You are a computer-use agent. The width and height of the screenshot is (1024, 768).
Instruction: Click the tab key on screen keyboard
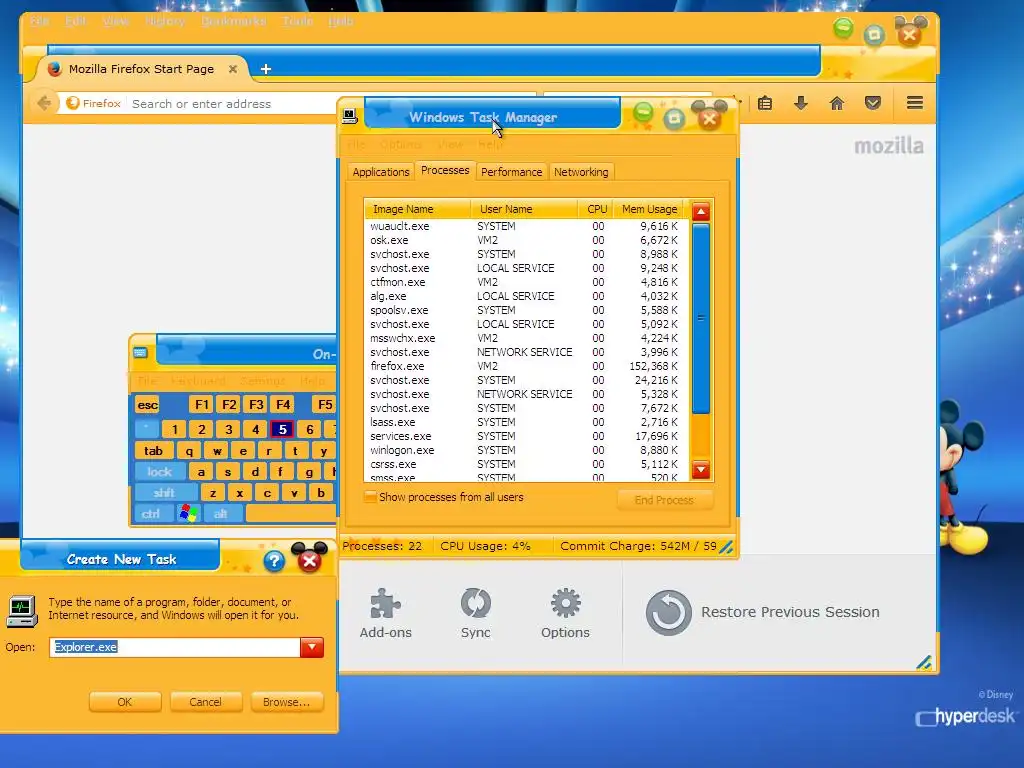click(153, 451)
